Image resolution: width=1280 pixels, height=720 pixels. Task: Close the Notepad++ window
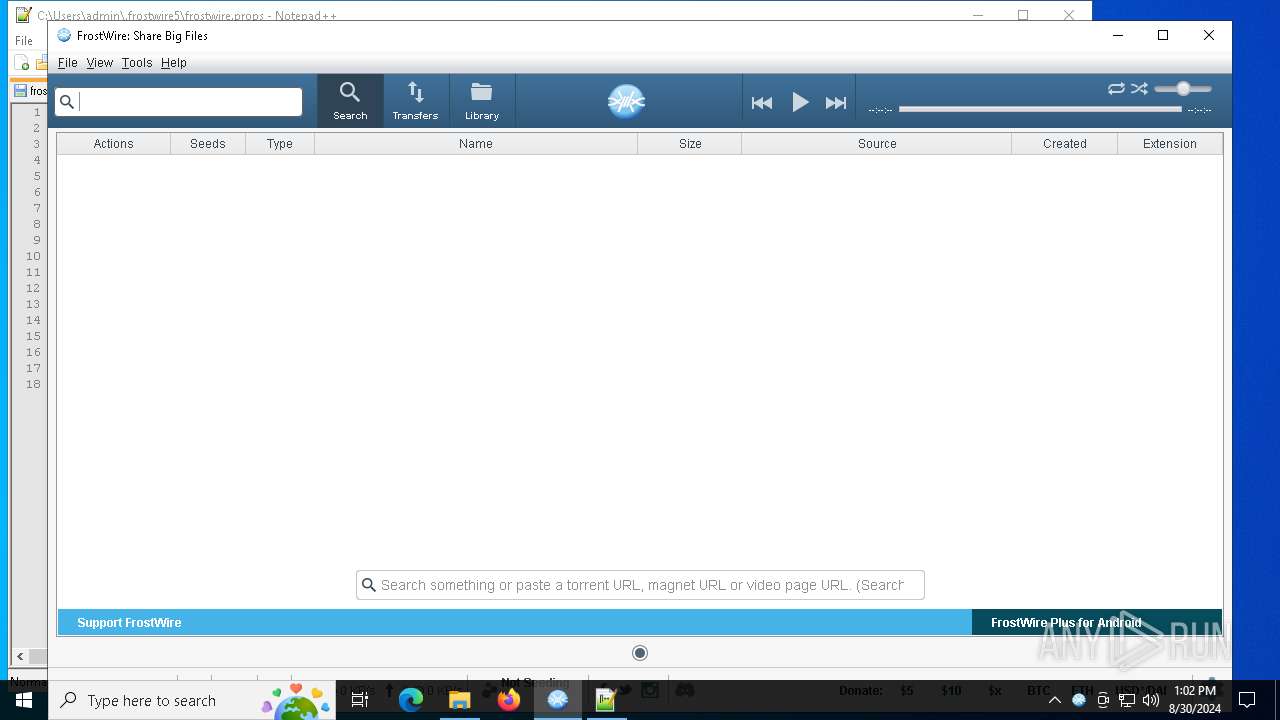tap(1069, 15)
